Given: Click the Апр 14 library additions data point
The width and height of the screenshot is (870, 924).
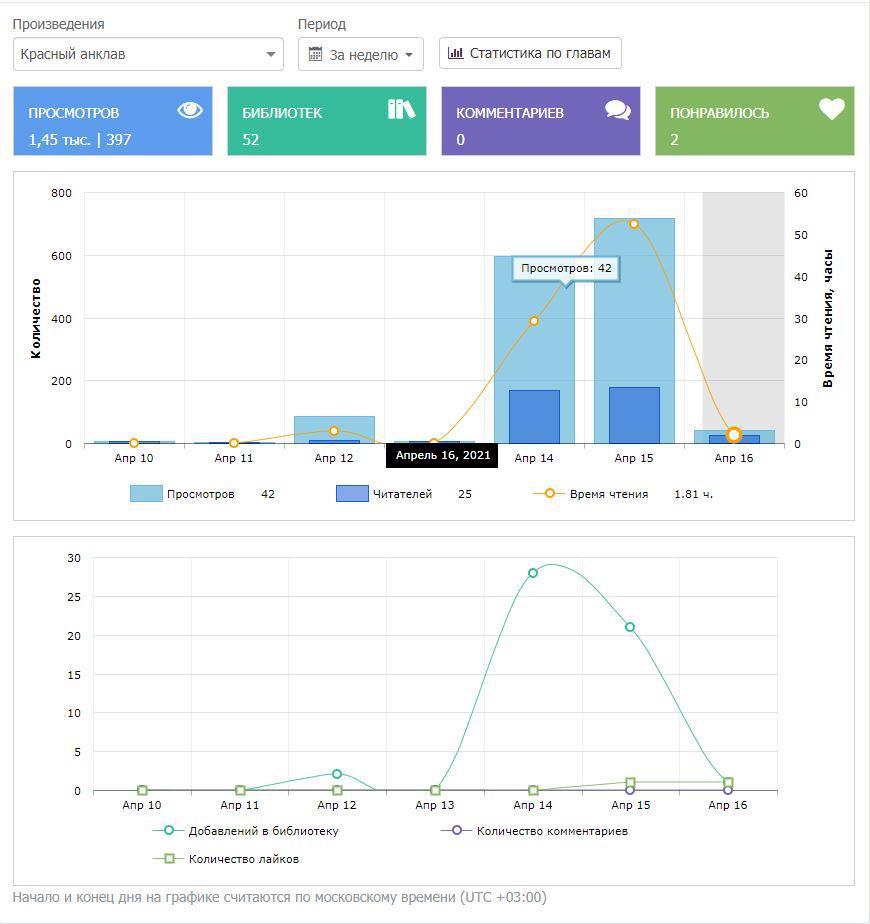Looking at the screenshot, I should click(x=533, y=573).
